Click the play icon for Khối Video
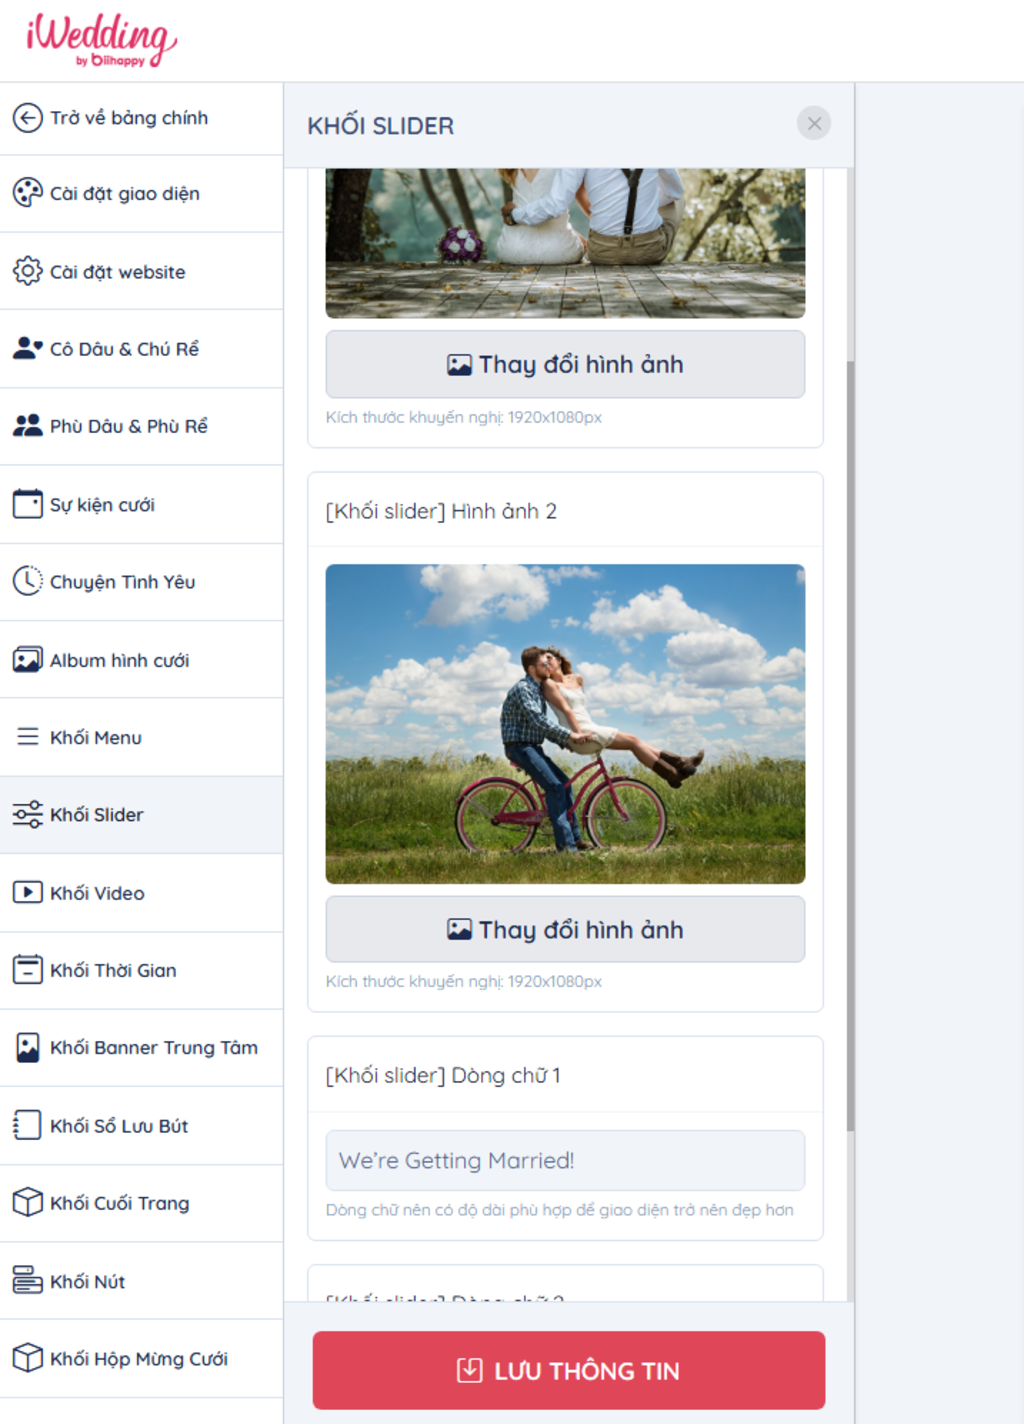The height and width of the screenshot is (1424, 1024). (x=27, y=892)
